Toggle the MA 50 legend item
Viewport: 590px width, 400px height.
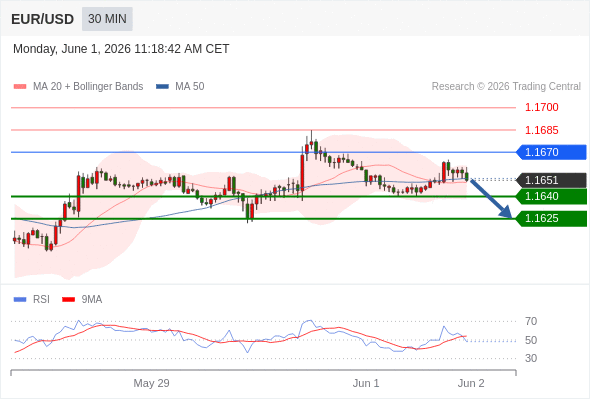tap(180, 87)
